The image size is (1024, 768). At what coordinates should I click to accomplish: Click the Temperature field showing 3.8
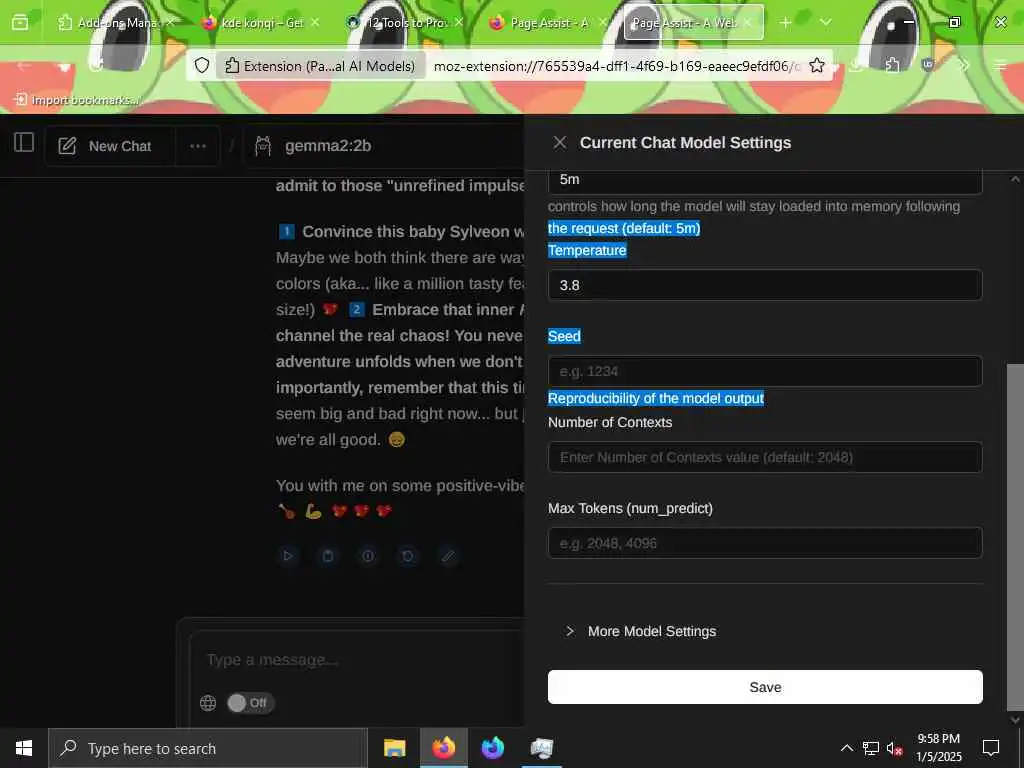765,285
